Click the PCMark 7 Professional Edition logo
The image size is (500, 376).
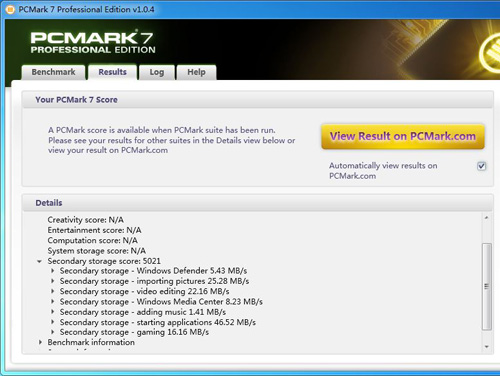point(93,42)
